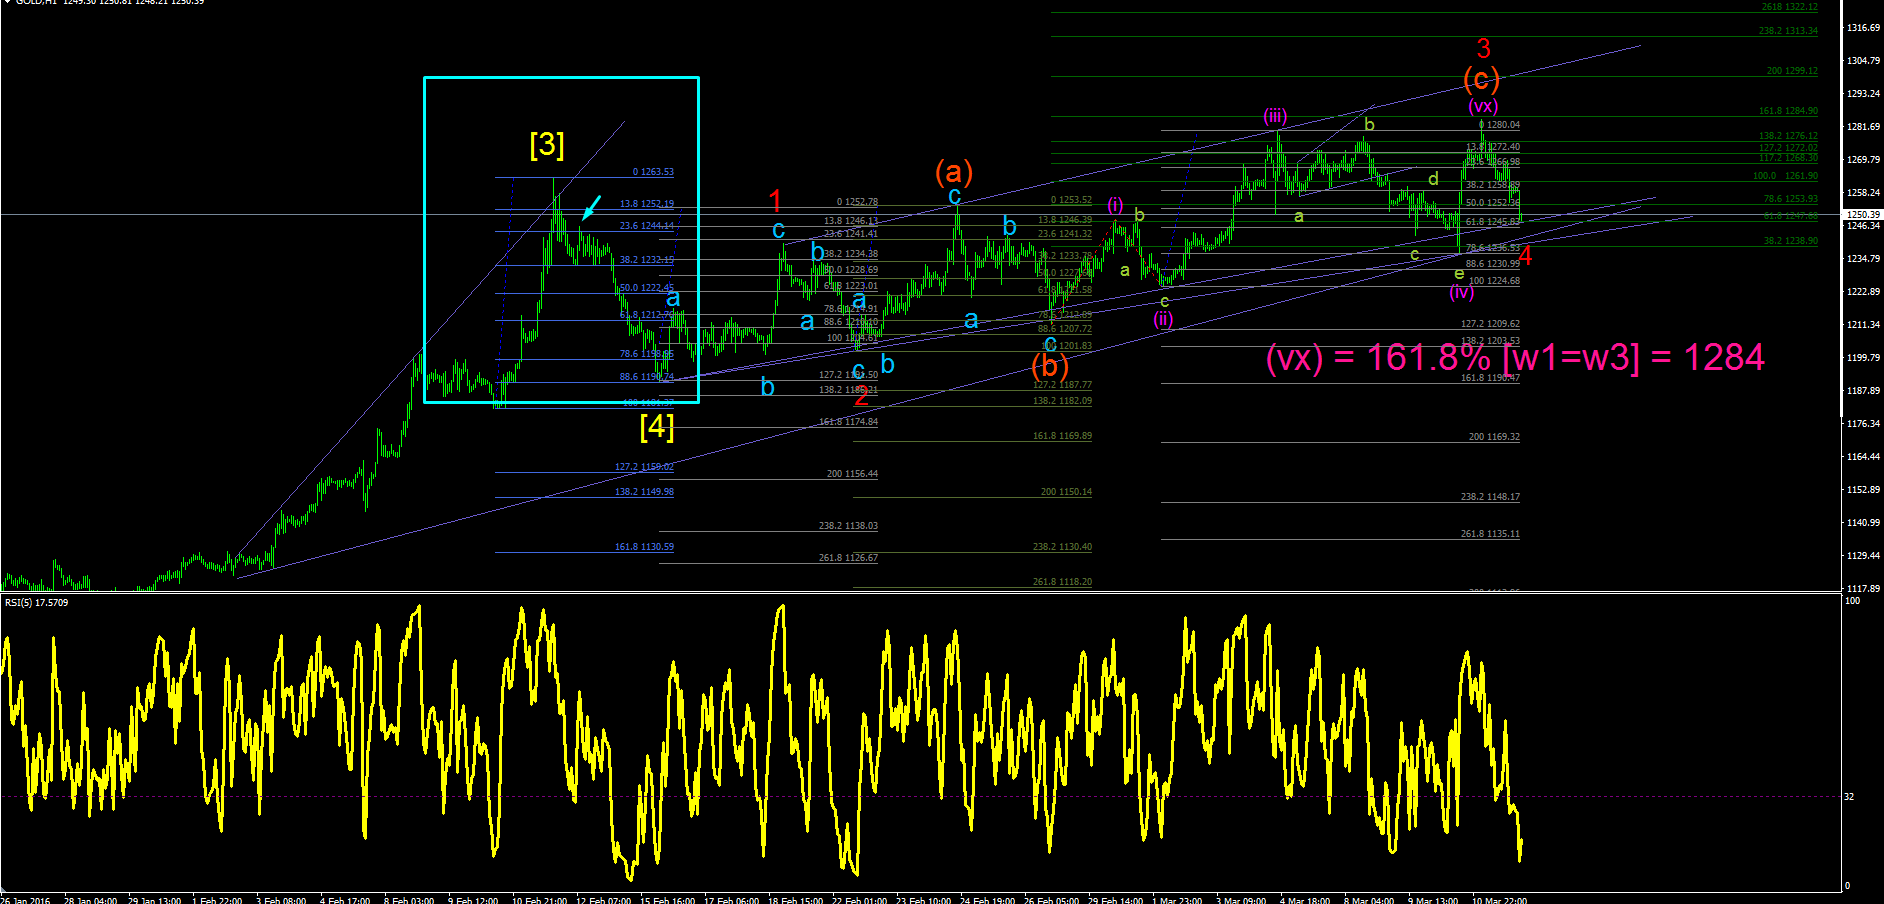Select the '0 1253.52' Fibonacci level label

(x=1072, y=200)
